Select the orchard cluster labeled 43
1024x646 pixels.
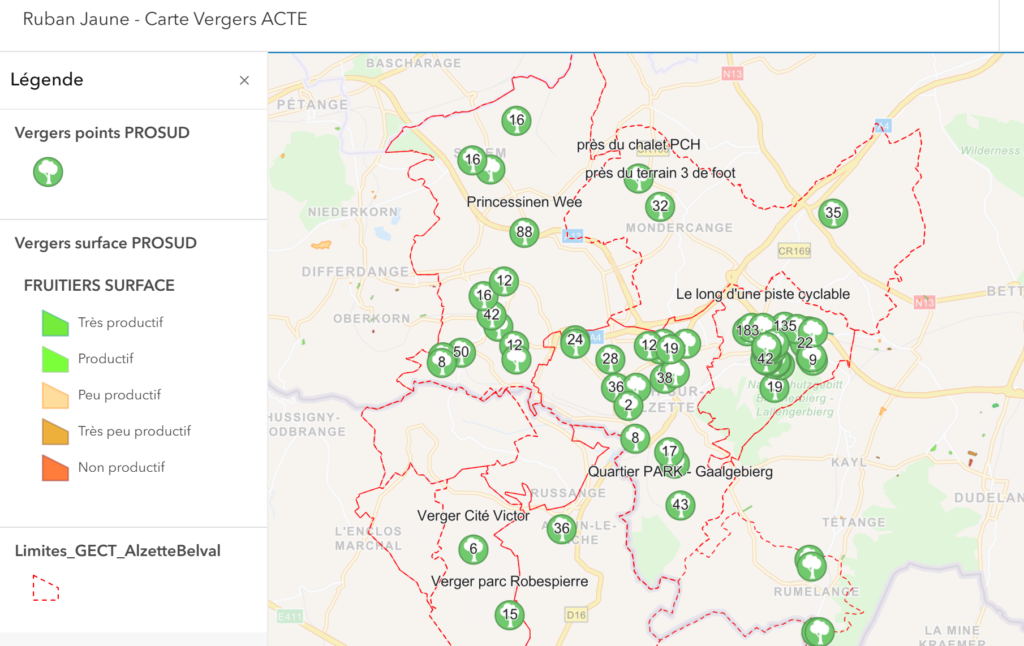(681, 506)
